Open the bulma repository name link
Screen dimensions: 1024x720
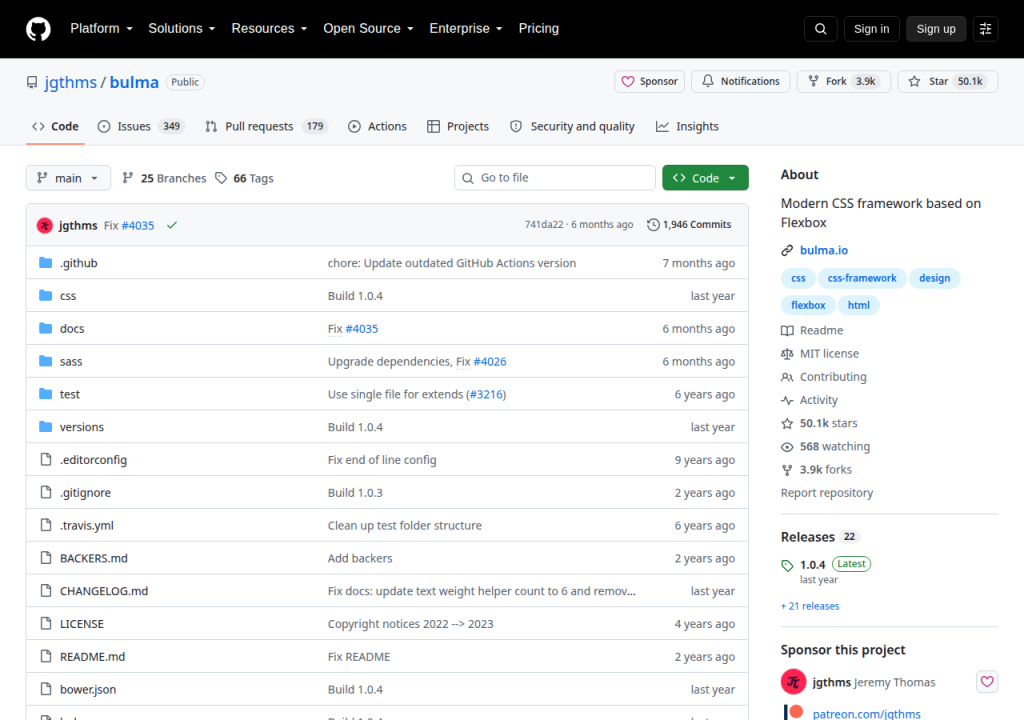click(x=134, y=82)
